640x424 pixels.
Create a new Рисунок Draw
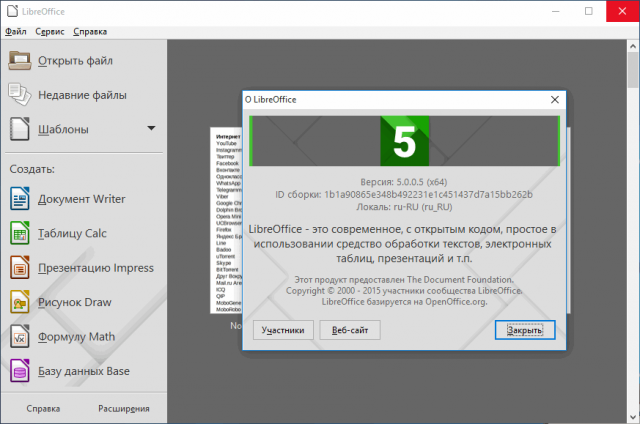(x=75, y=302)
